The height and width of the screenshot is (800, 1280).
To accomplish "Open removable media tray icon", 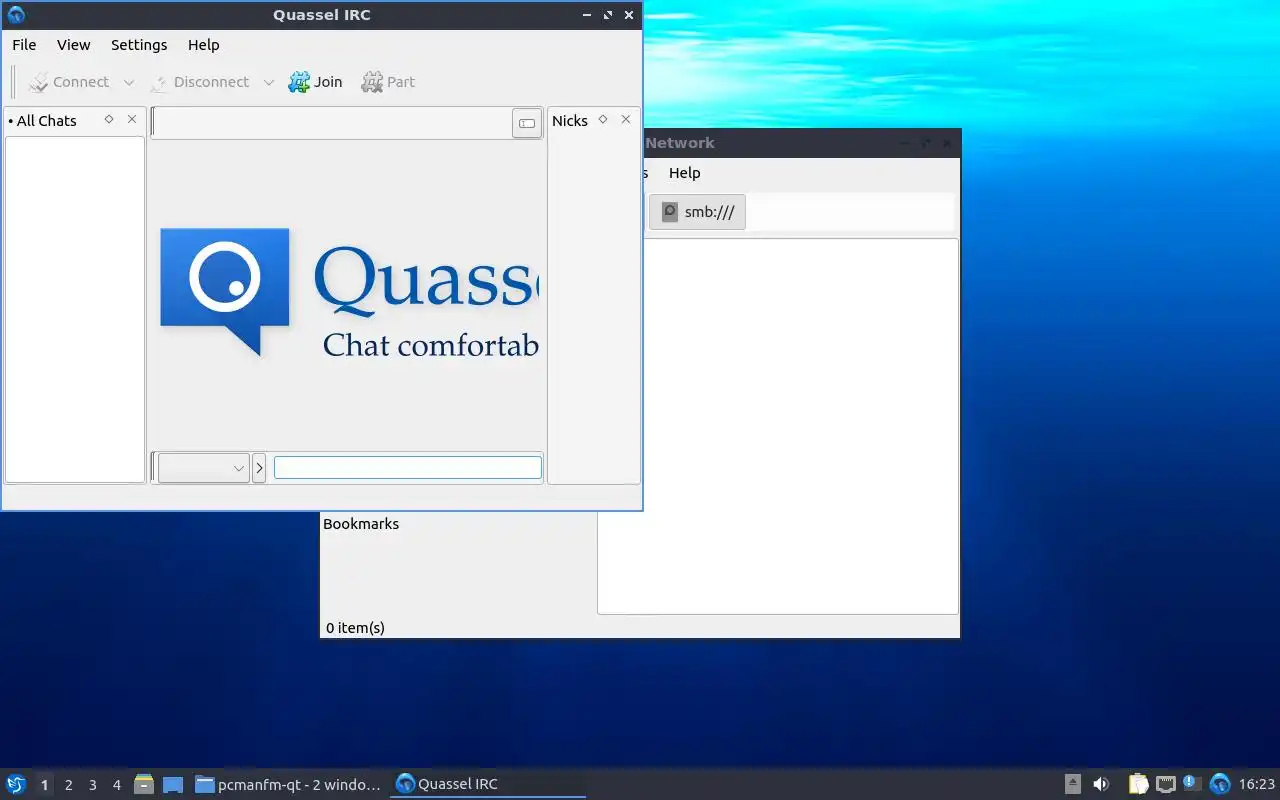I will [1072, 784].
